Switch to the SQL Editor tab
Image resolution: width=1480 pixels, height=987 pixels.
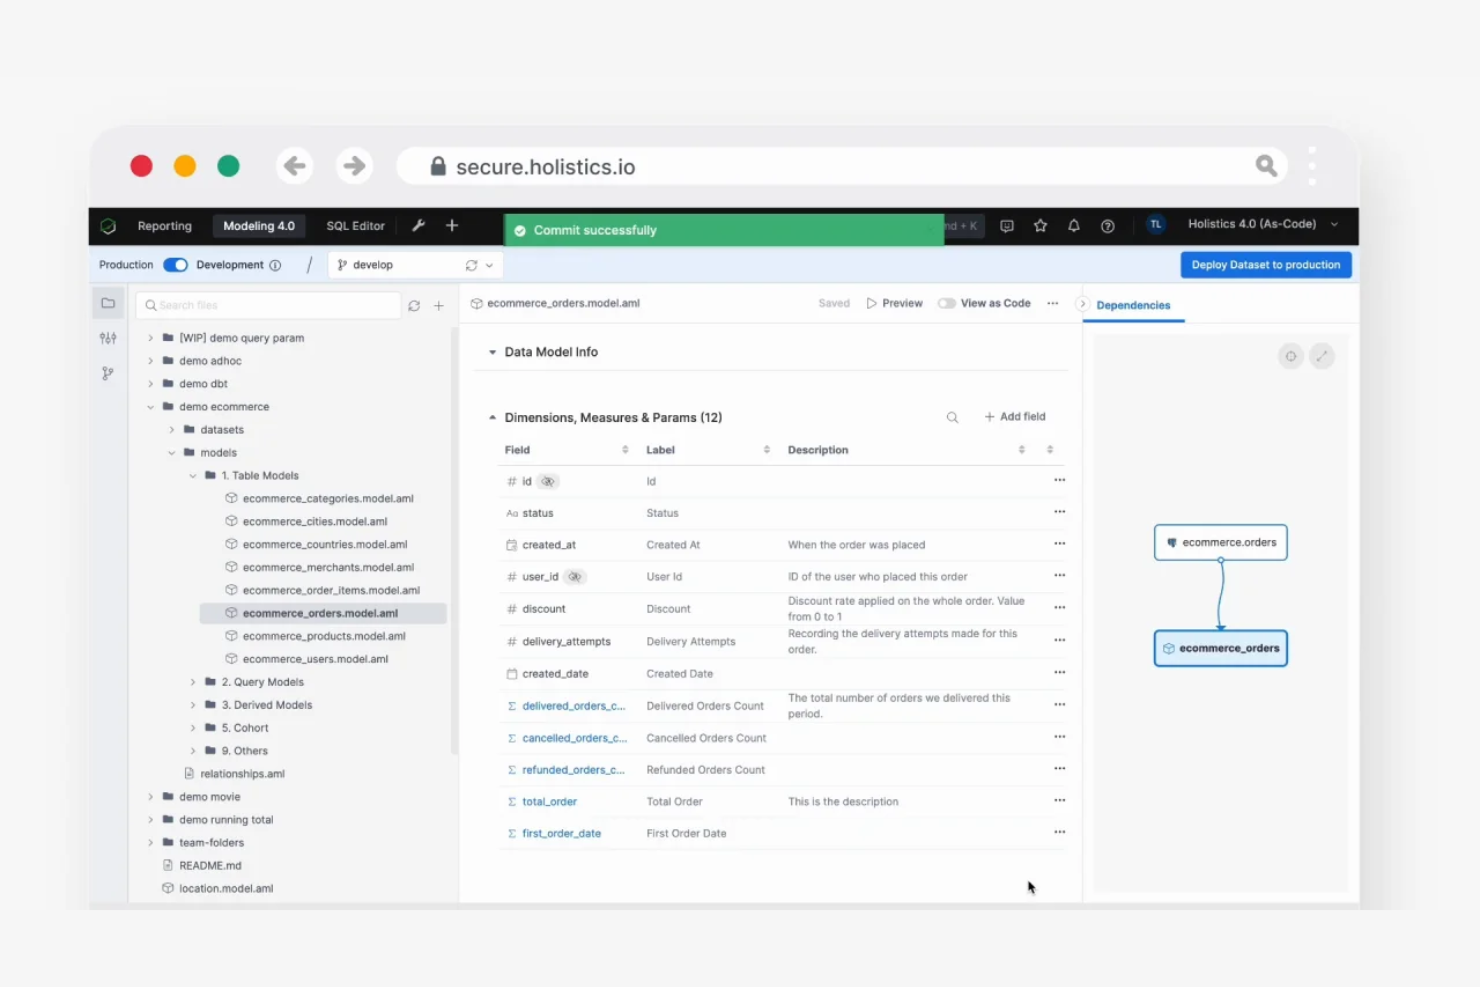[354, 226]
